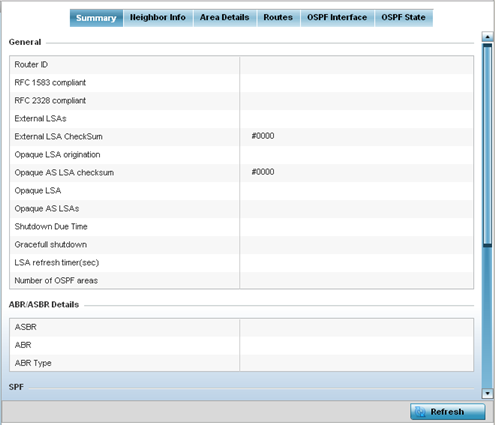Image resolution: width=495 pixels, height=425 pixels.
Task: Click the Gracefull shutdown row
Action: (241, 245)
